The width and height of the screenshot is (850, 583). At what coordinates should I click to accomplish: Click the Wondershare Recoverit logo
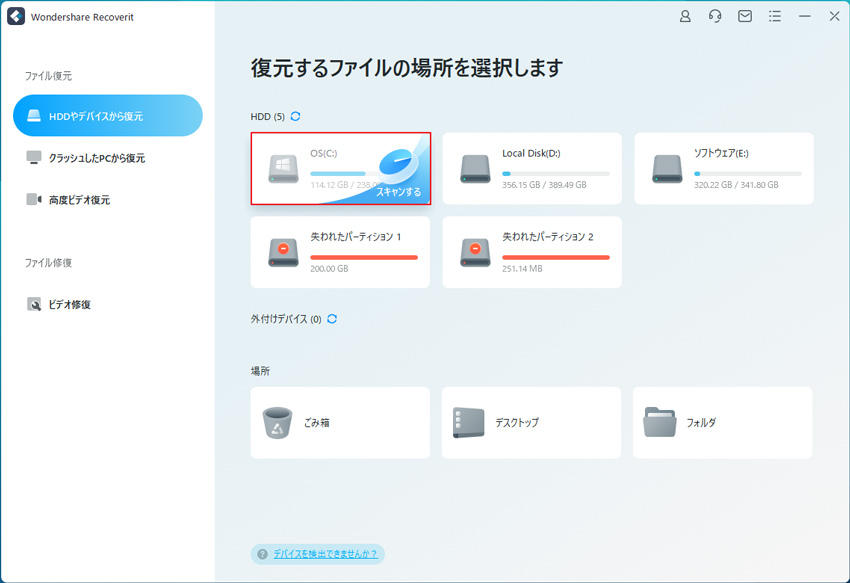(16, 17)
